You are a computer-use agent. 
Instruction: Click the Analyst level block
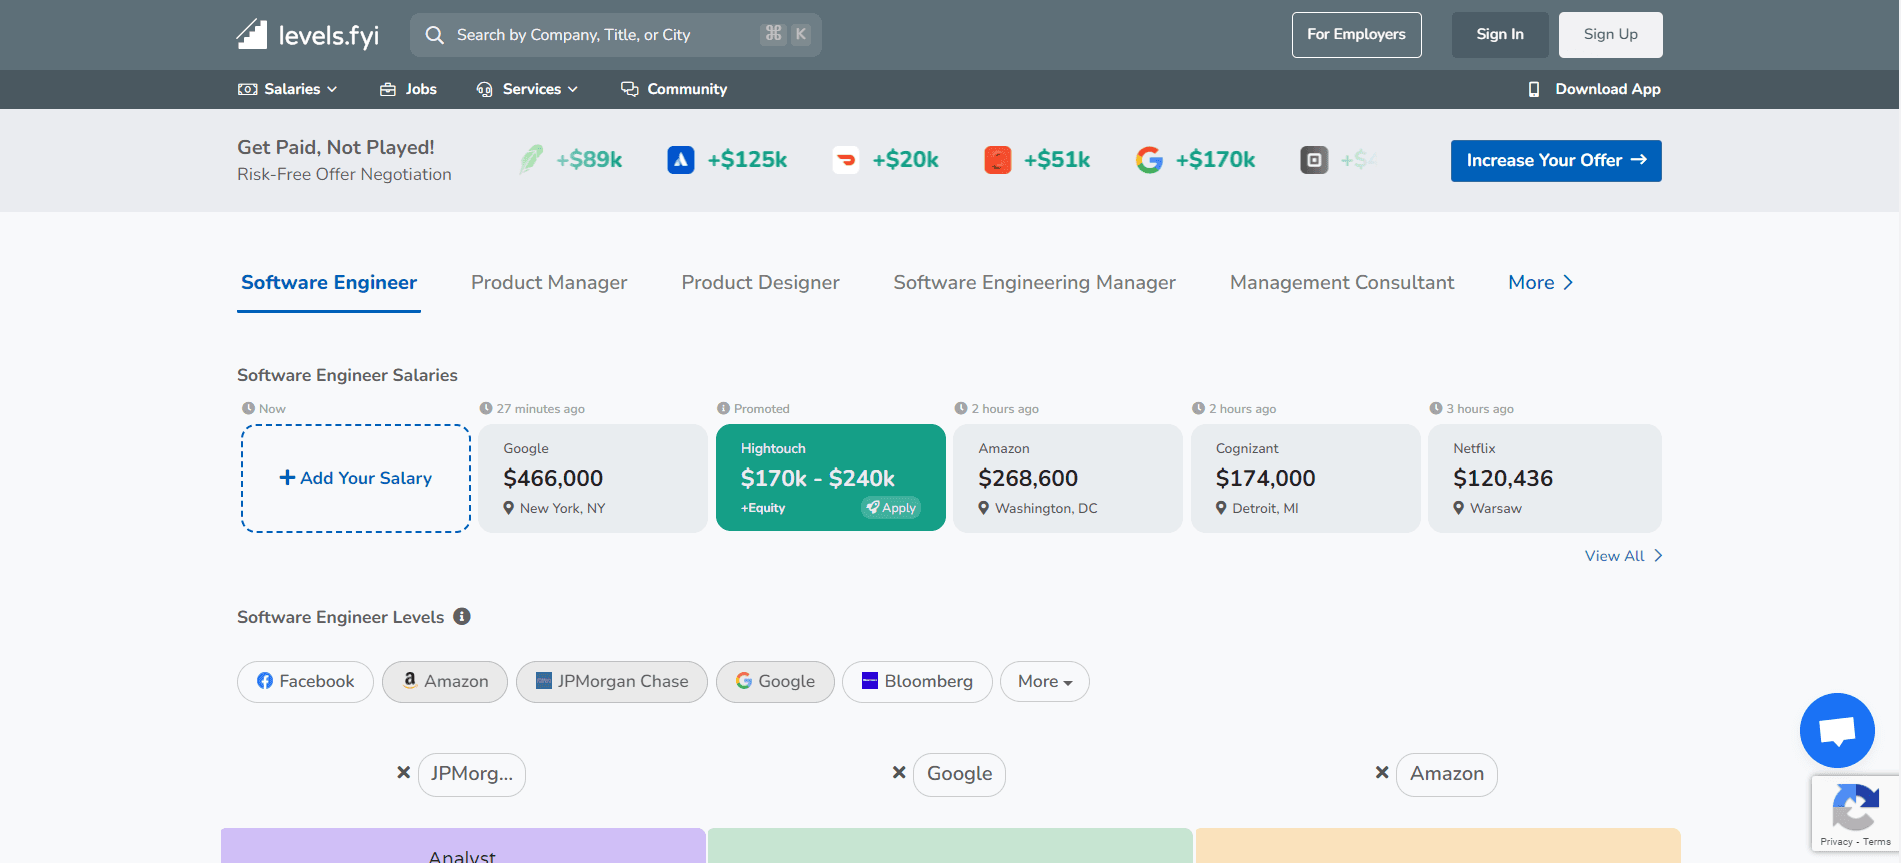pos(463,846)
